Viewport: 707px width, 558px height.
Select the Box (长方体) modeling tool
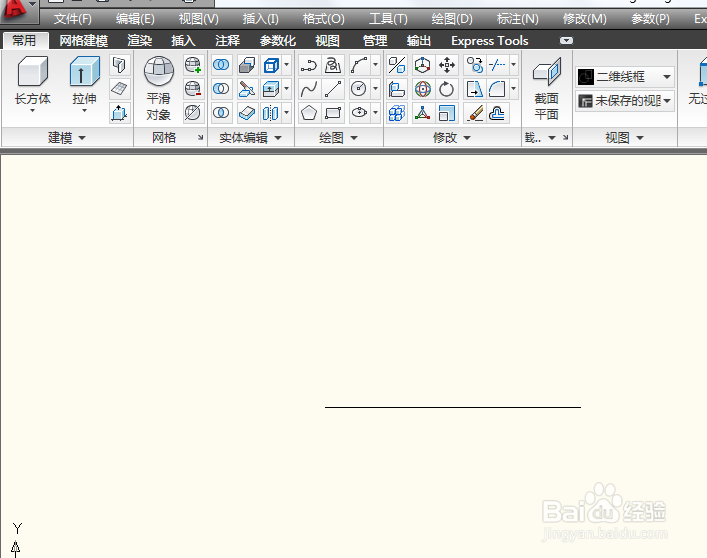click(32, 80)
